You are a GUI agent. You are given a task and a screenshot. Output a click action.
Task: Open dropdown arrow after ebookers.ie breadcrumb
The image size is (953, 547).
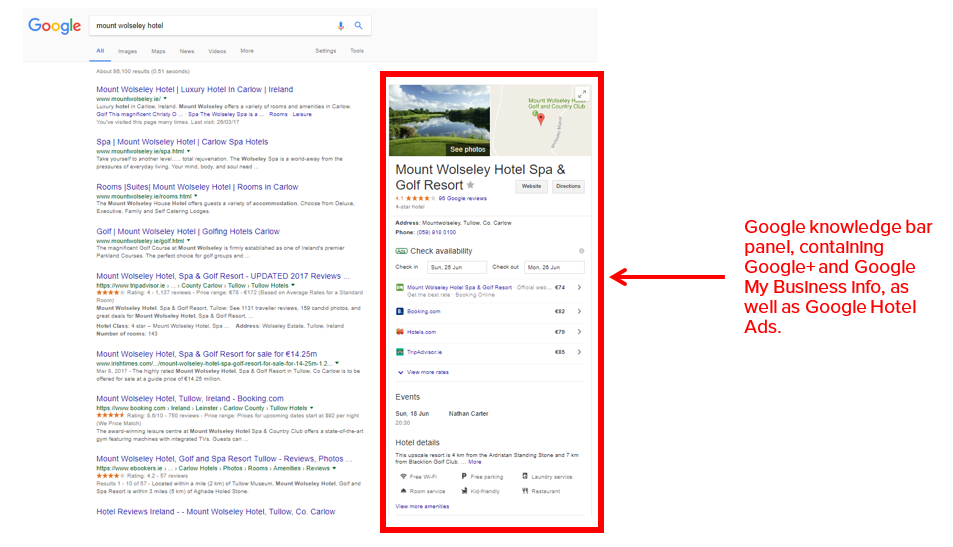(334, 468)
